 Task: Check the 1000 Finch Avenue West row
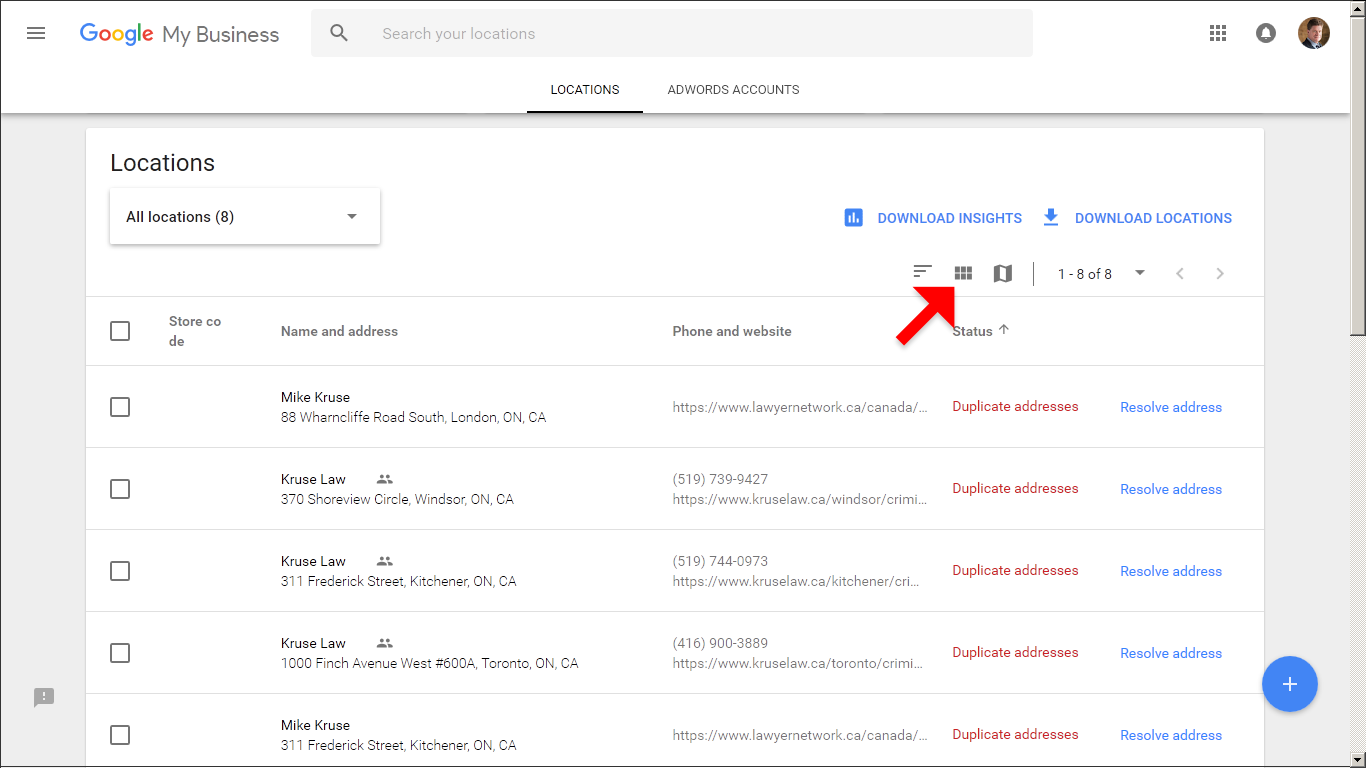[x=120, y=653]
